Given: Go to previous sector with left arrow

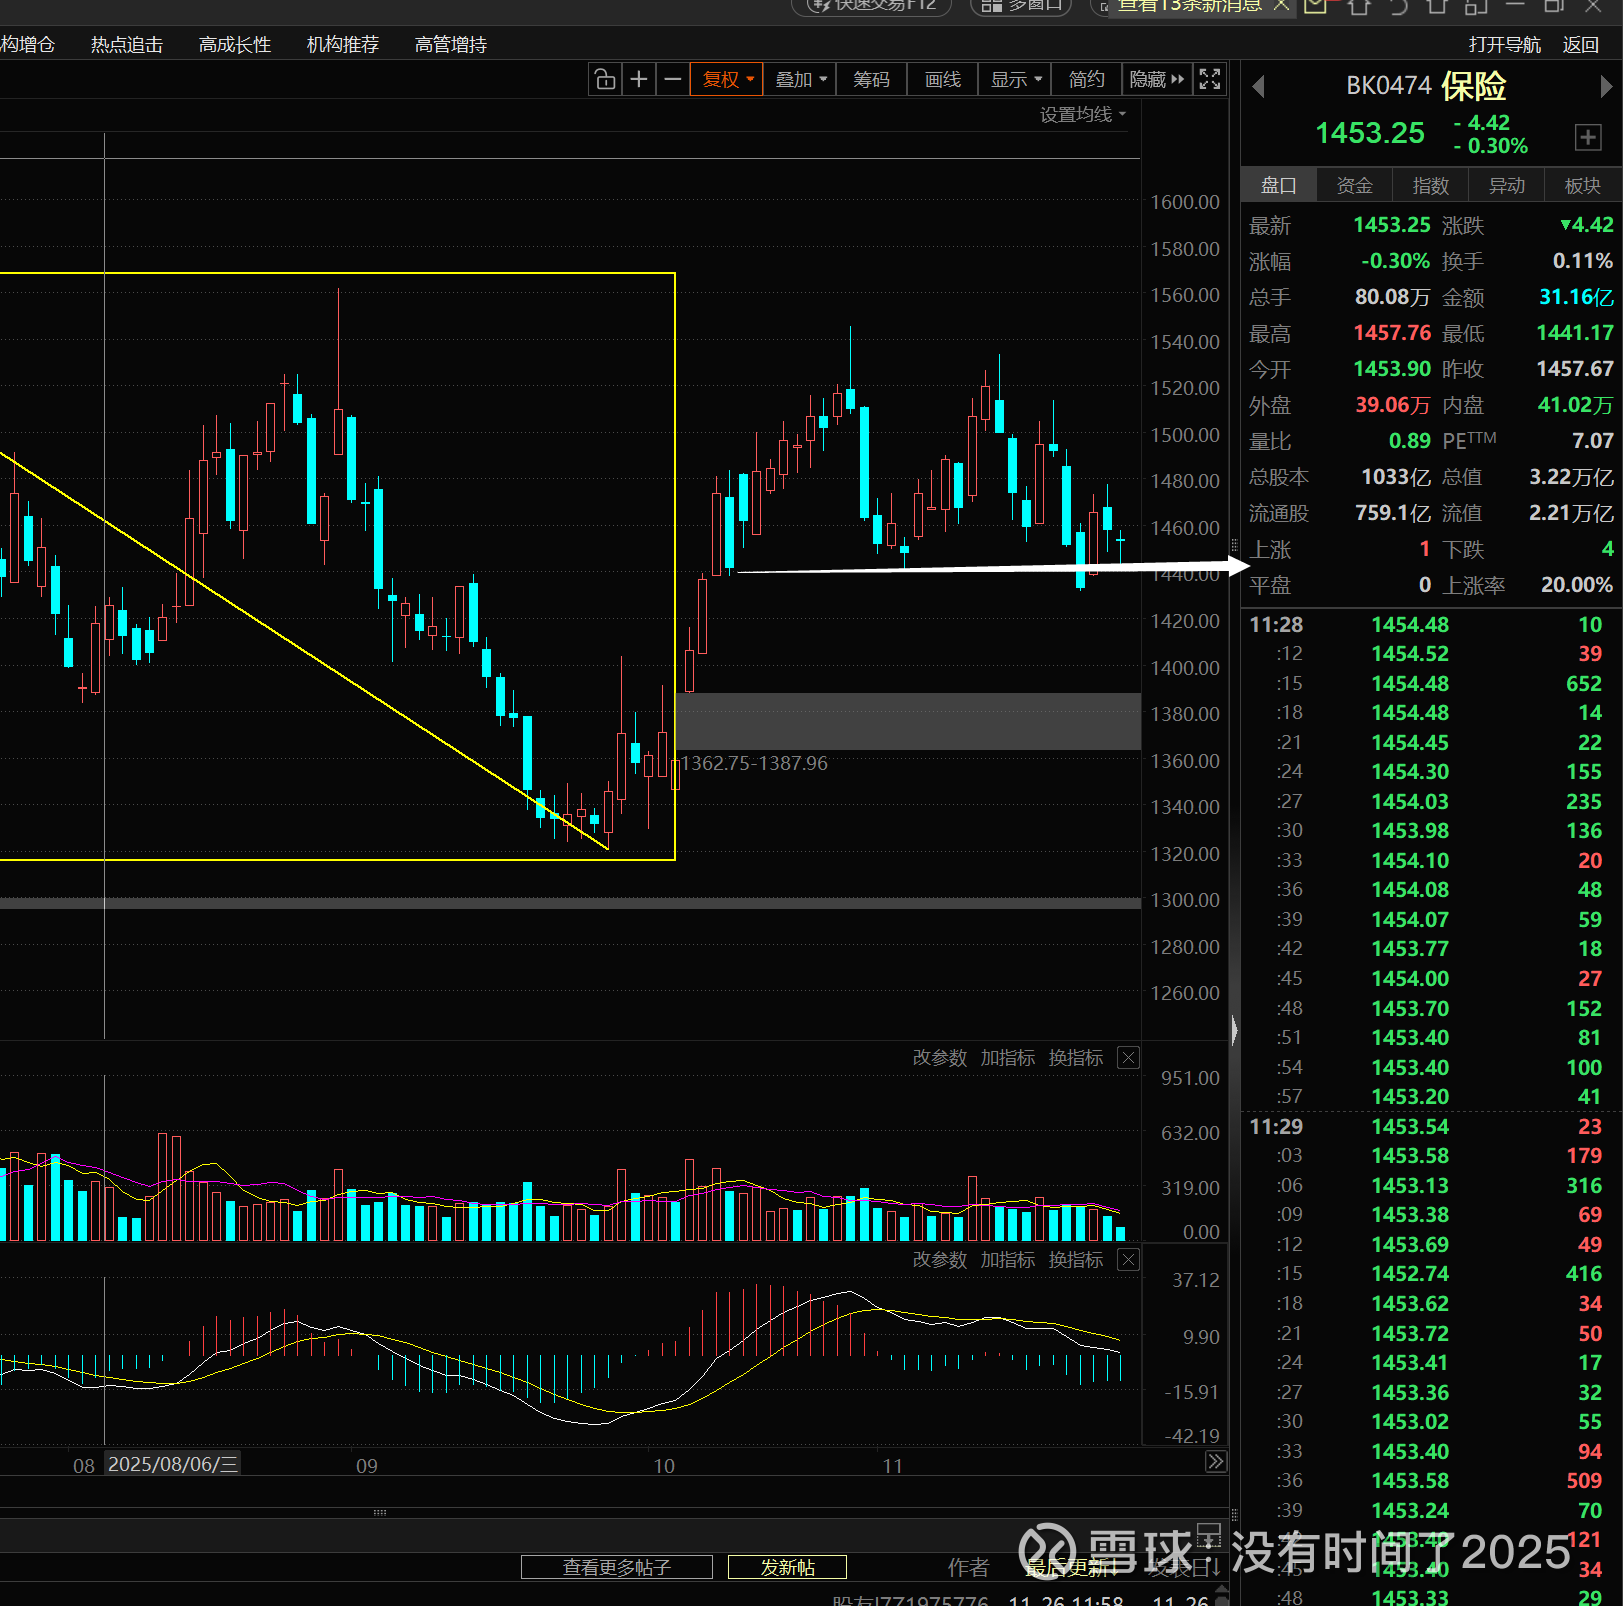Looking at the screenshot, I should (1259, 87).
